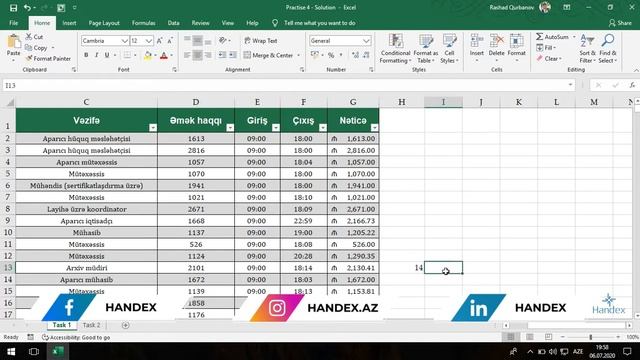The height and width of the screenshot is (360, 640).
Task: Switch to the Data ribbon tab
Action: (x=173, y=23)
